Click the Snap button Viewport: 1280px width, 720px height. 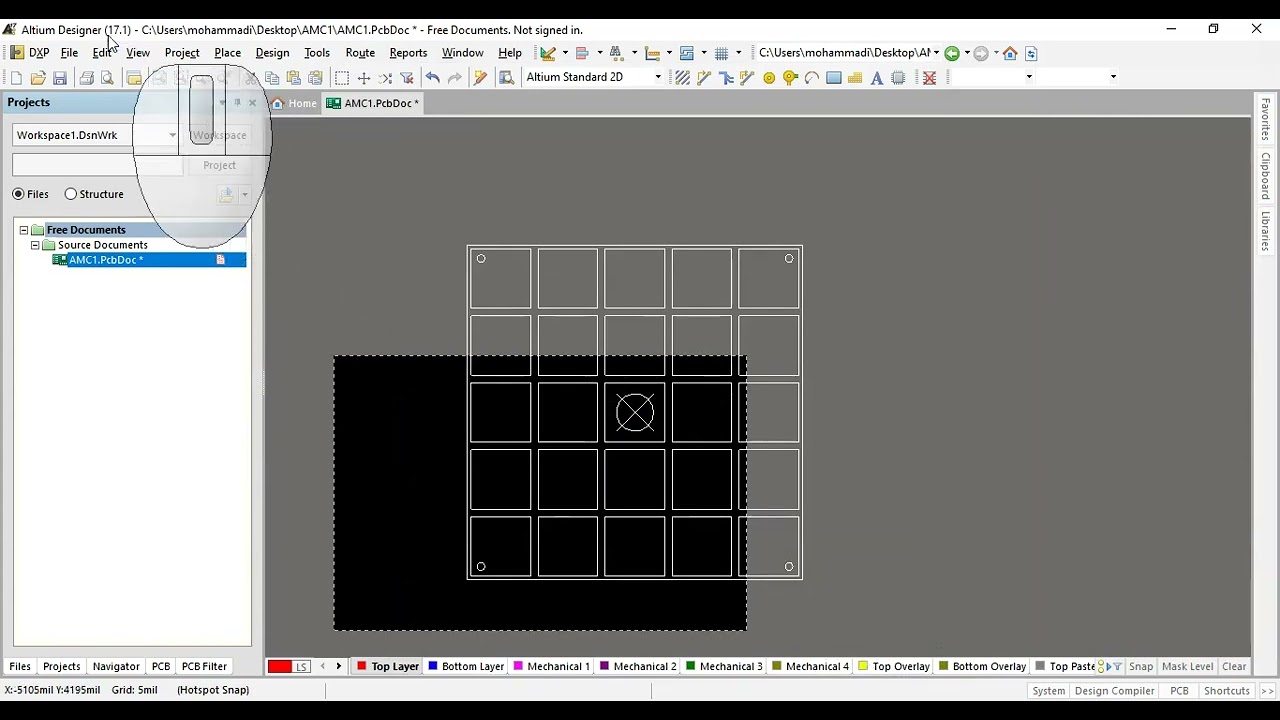[1141, 667]
